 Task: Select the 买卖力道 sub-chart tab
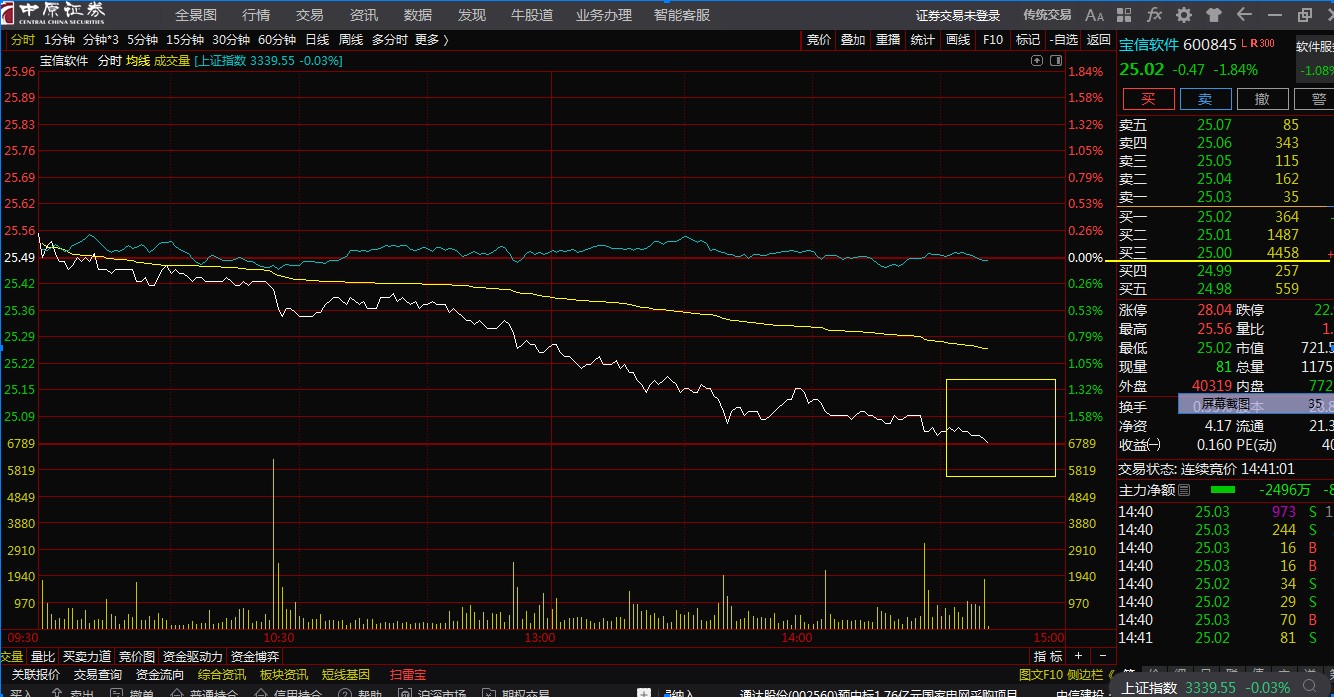pyautogui.click(x=87, y=657)
